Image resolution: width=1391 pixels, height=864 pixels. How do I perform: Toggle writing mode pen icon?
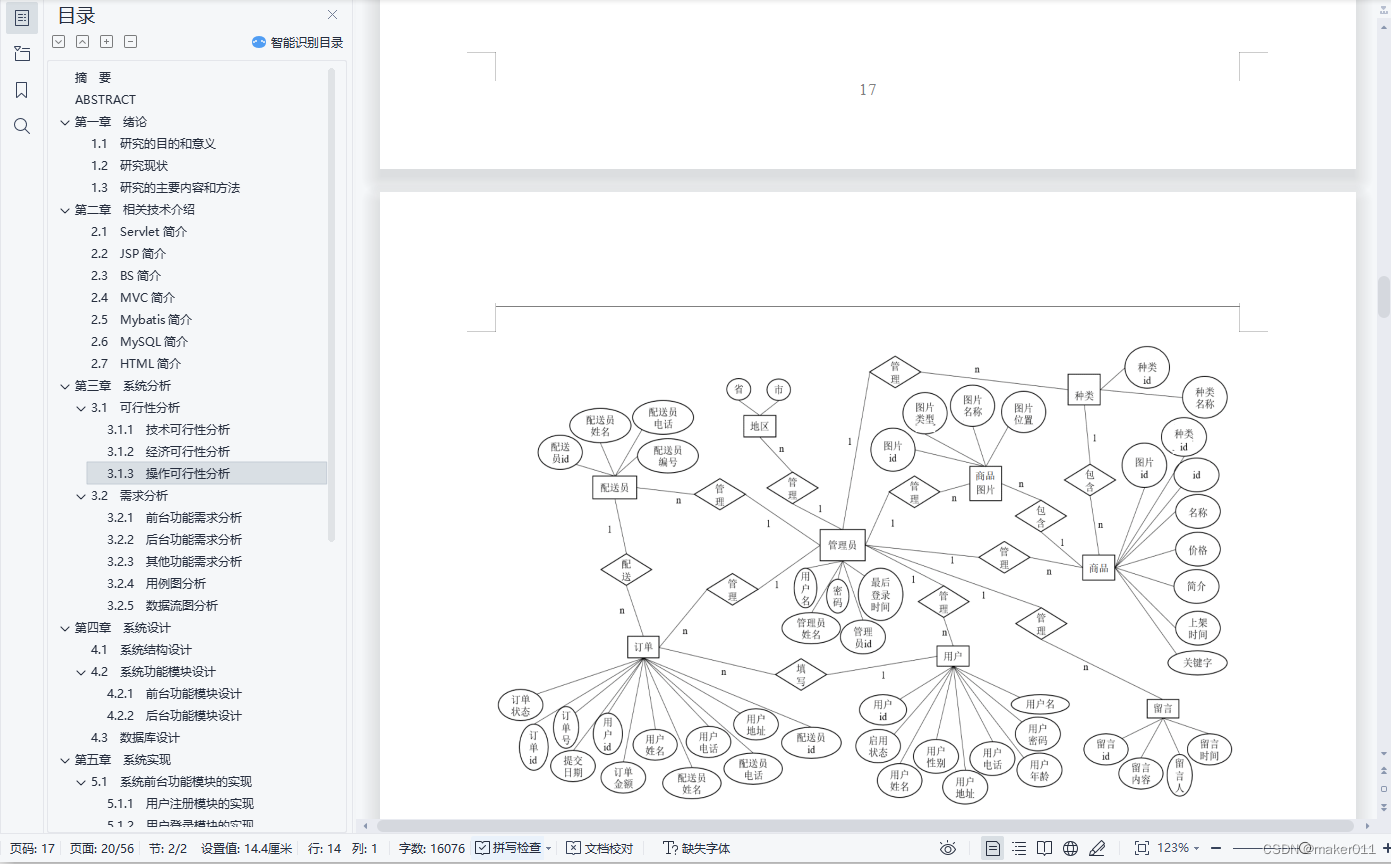pyautogui.click(x=1097, y=848)
